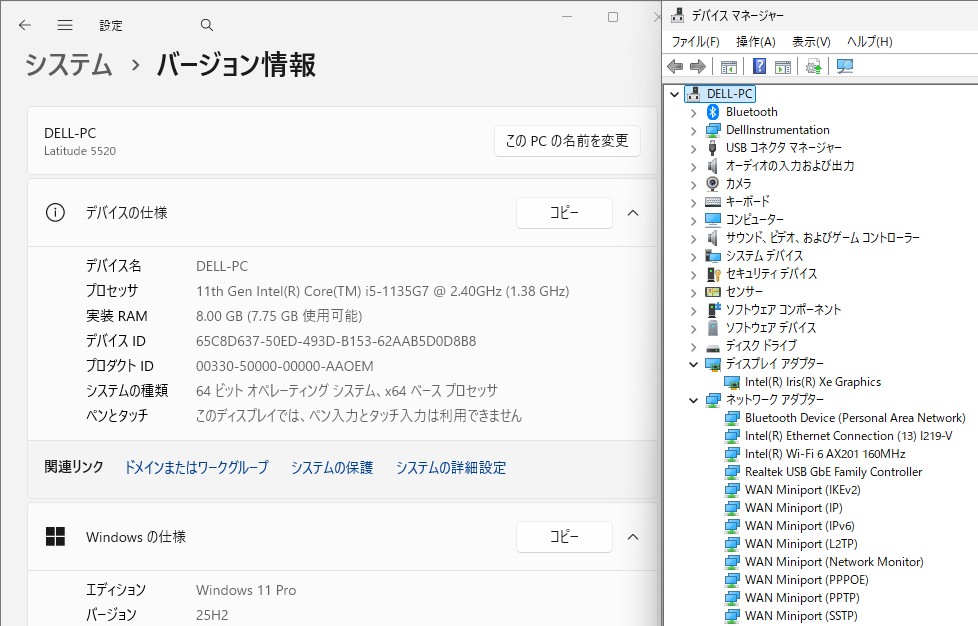Collapse the デバイスの仕様 section chevron
This screenshot has width=978, height=626.
632,213
